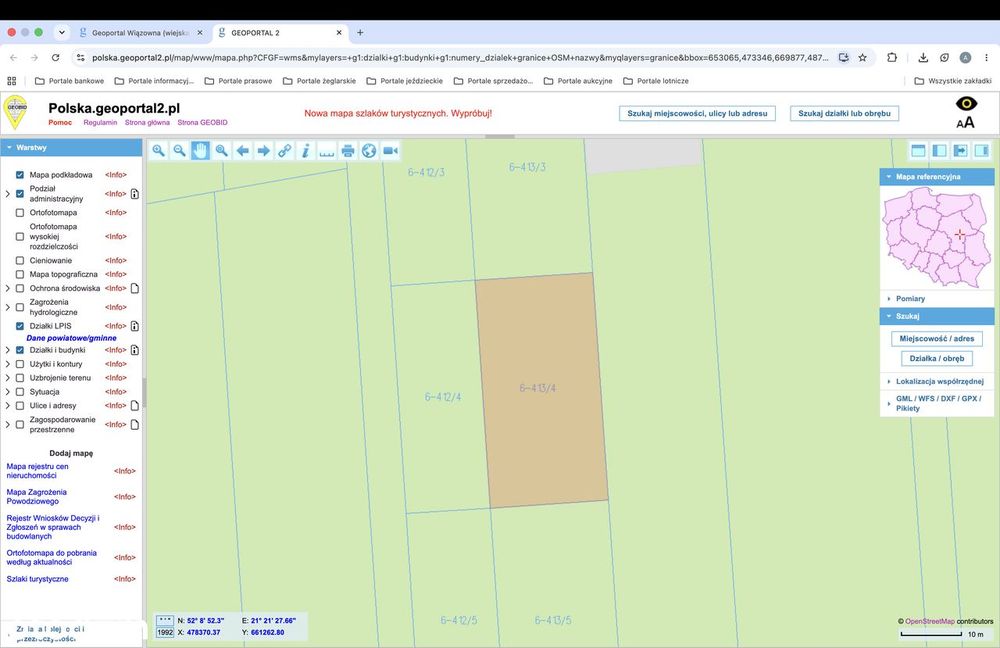Screen dimensions: 1000x648
Task: Click the eye high-contrast icon
Action: (x=966, y=103)
